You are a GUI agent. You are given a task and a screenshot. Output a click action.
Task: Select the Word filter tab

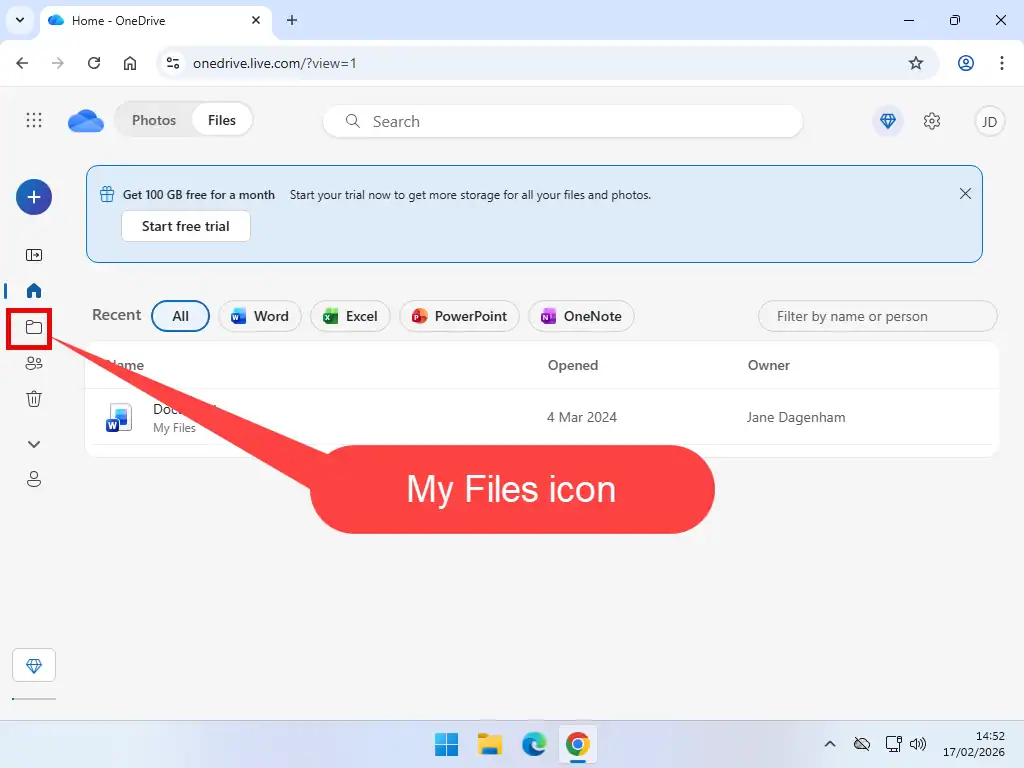click(x=259, y=316)
